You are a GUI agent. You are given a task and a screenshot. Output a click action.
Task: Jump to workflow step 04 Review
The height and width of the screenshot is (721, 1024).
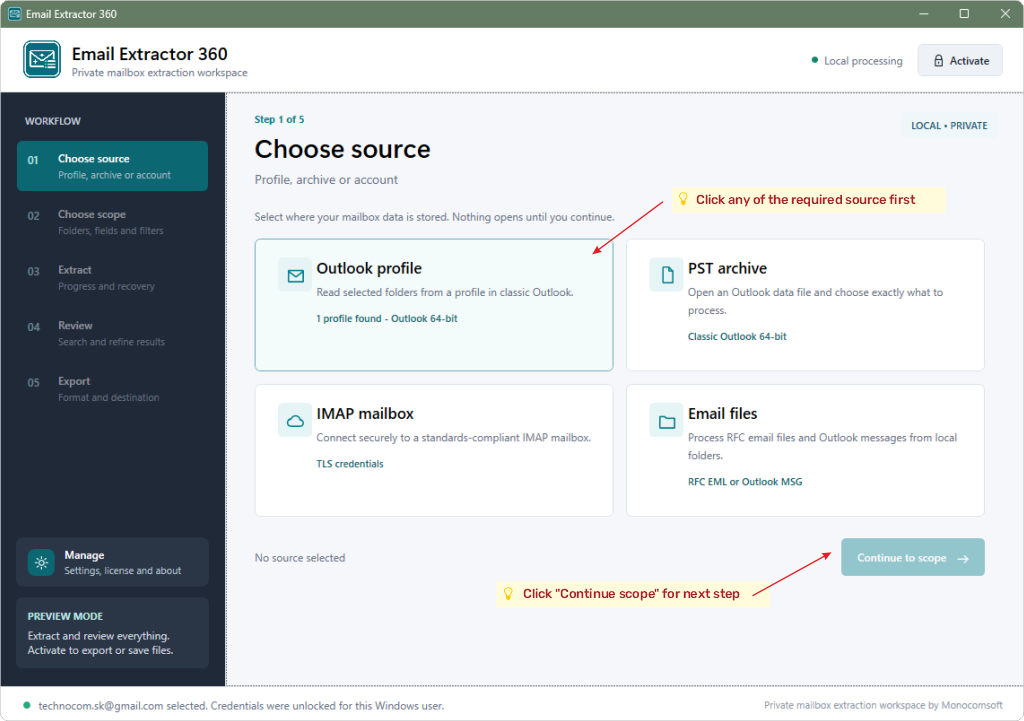[112, 333]
